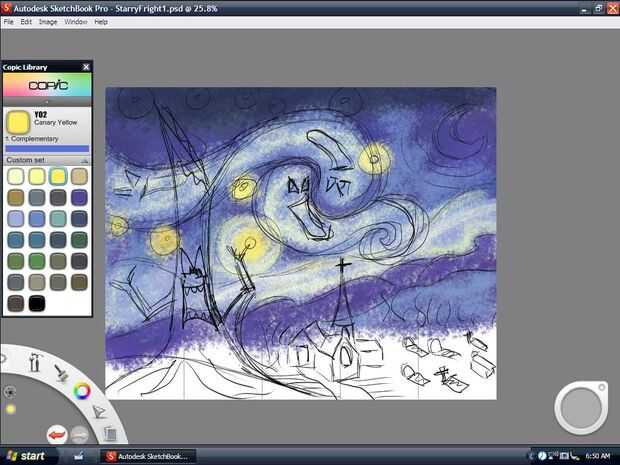This screenshot has width=620, height=465.
Task: Click the large Y02 Canary Yellow swatch
Action: pyautogui.click(x=18, y=122)
